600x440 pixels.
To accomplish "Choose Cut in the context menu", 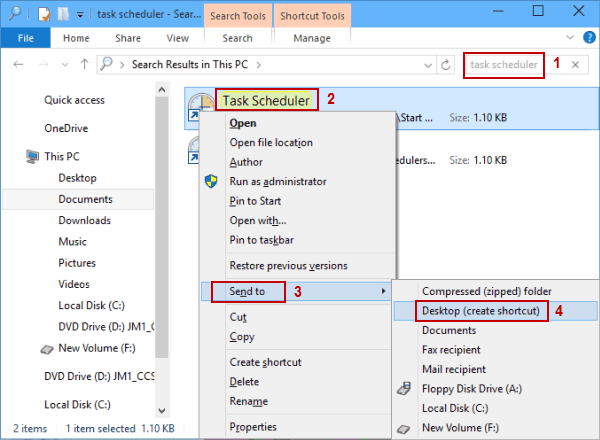I will [x=238, y=317].
